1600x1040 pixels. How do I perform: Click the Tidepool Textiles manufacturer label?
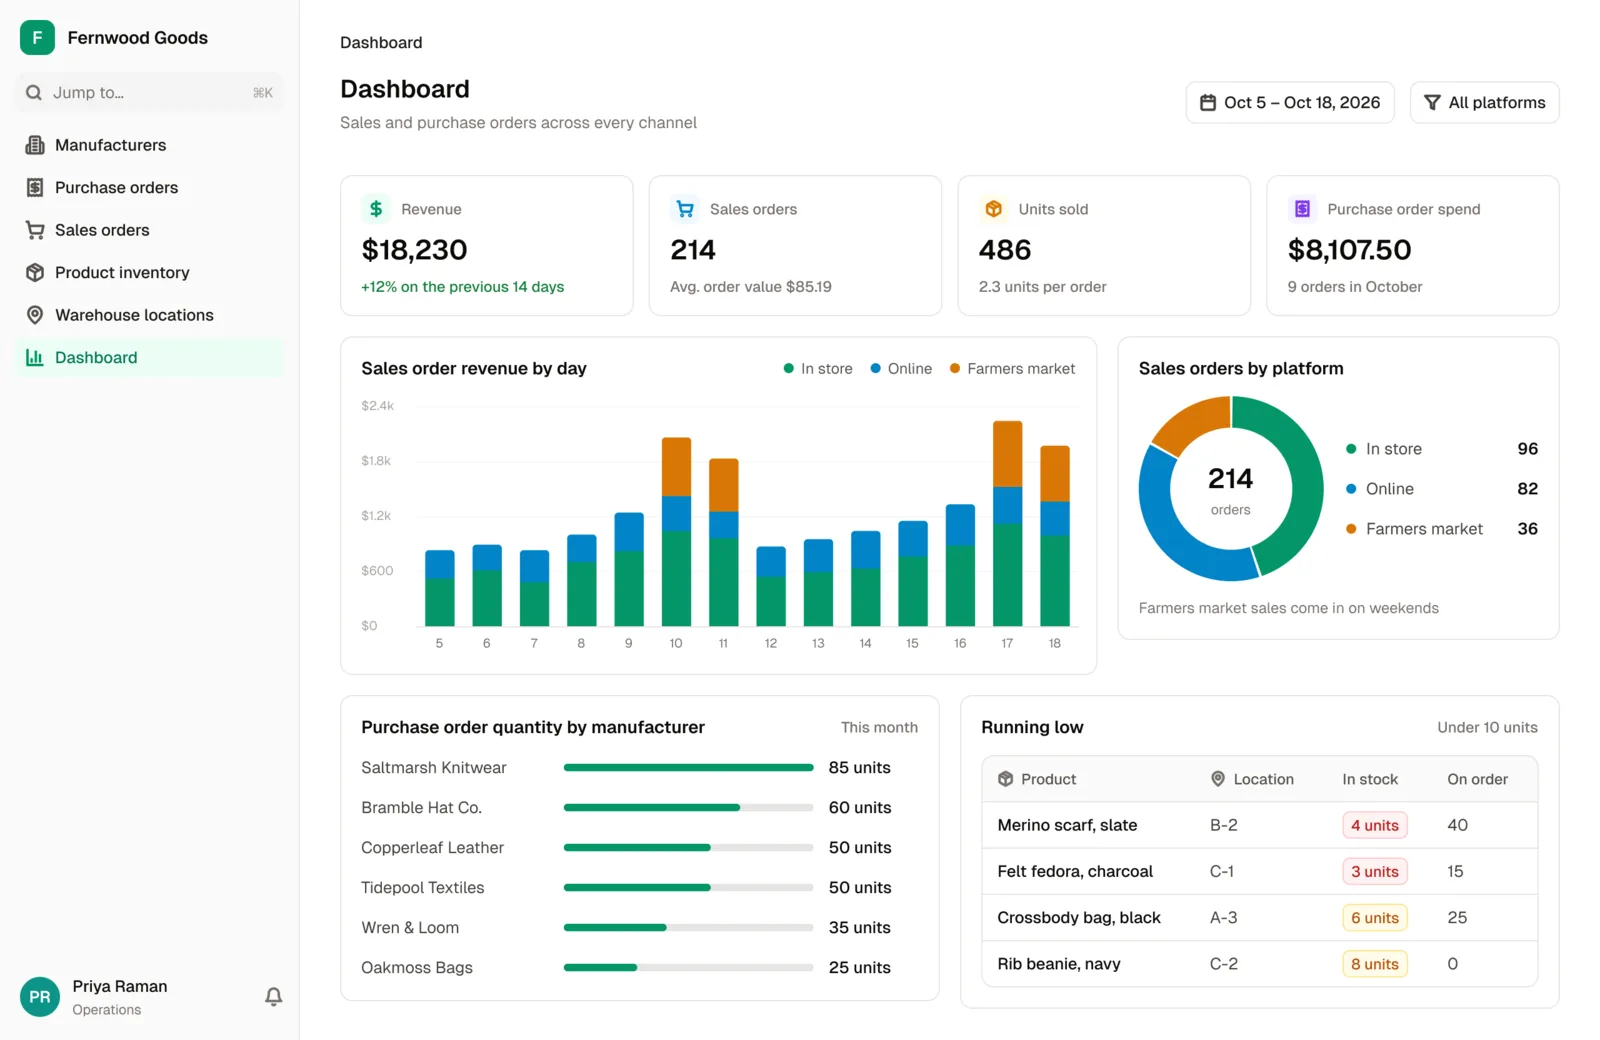[422, 888]
